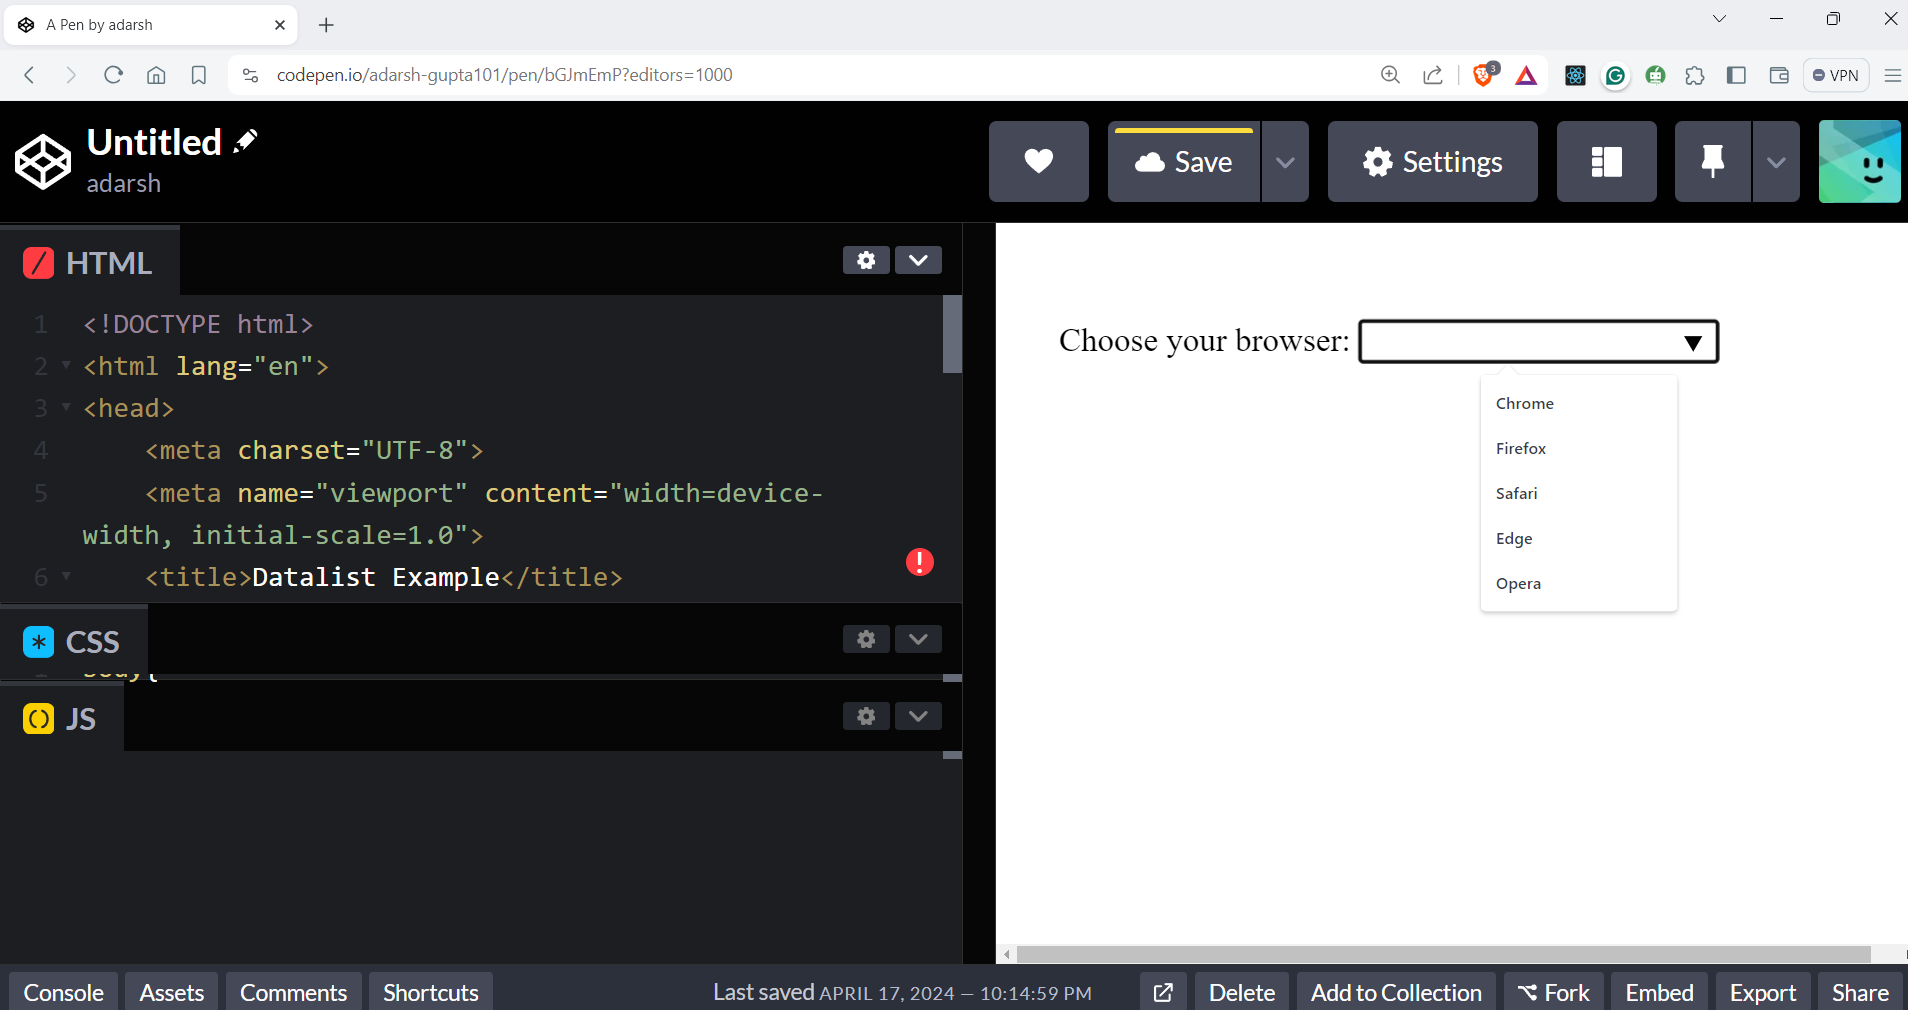1908x1010 pixels.
Task: Open HTML editor settings gear
Action: (866, 260)
